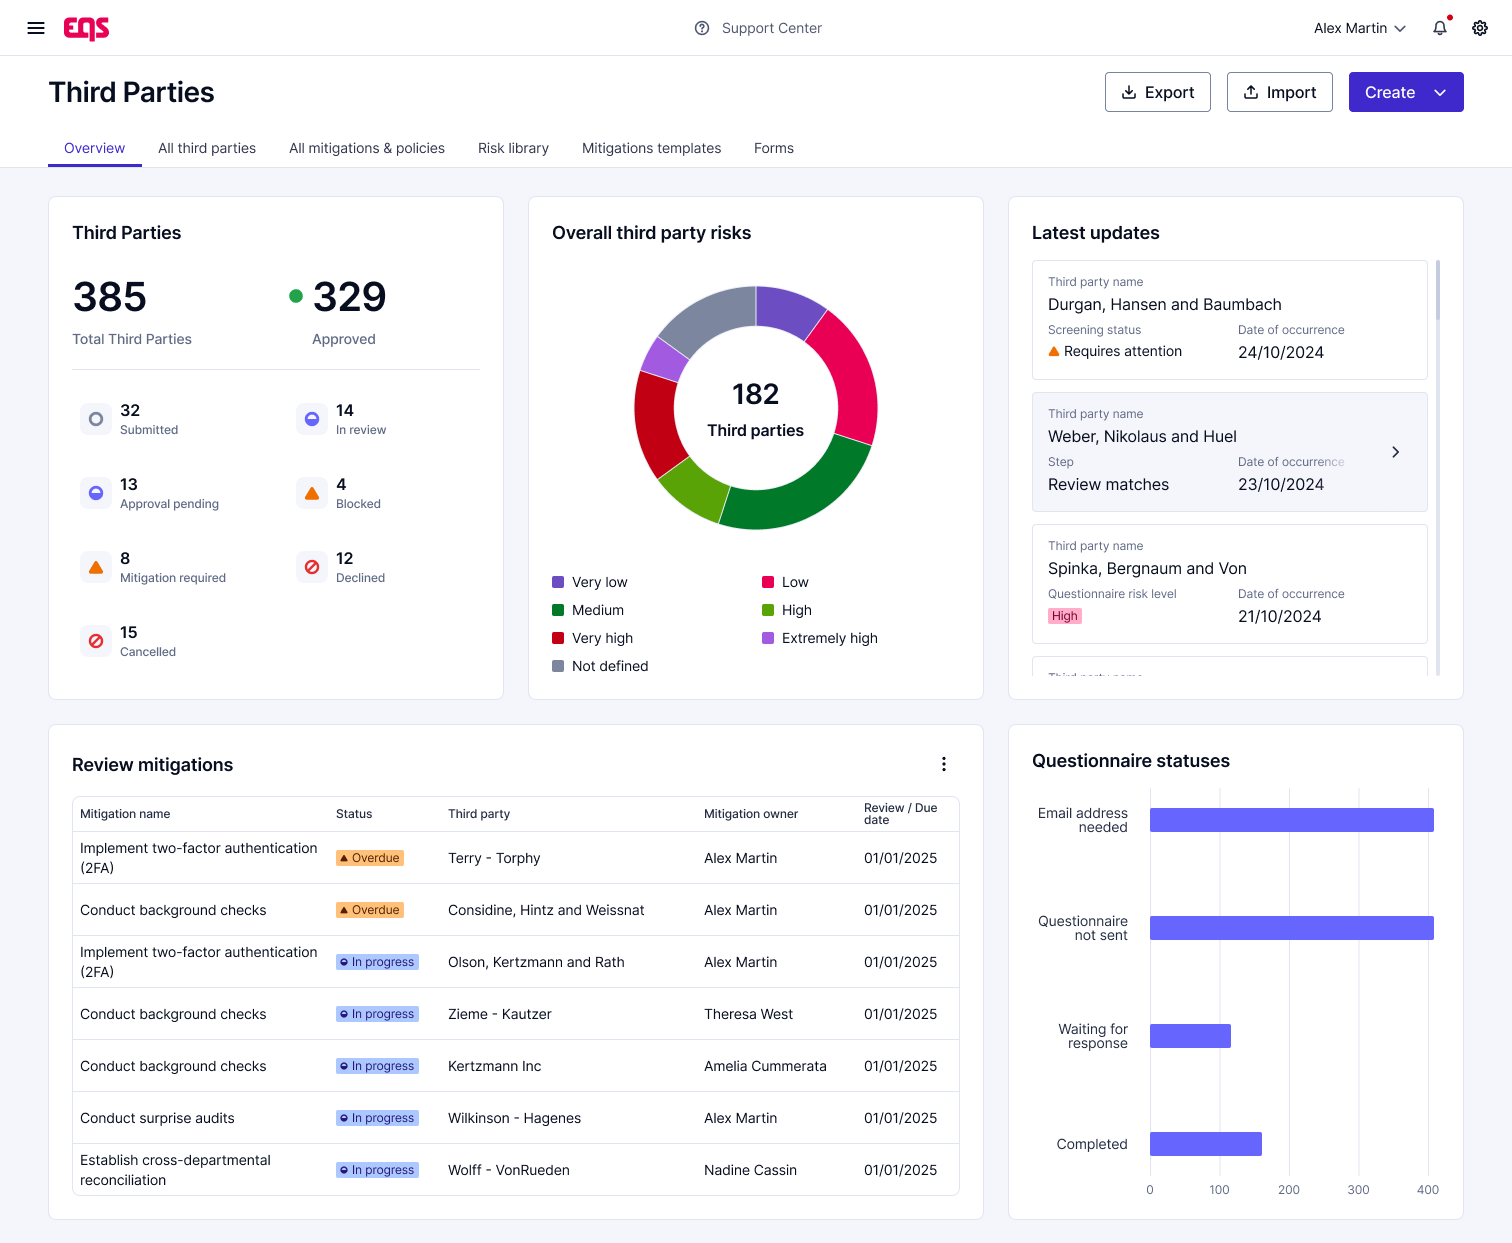The image size is (1512, 1243).
Task: Open the settings gear icon
Action: (1480, 28)
